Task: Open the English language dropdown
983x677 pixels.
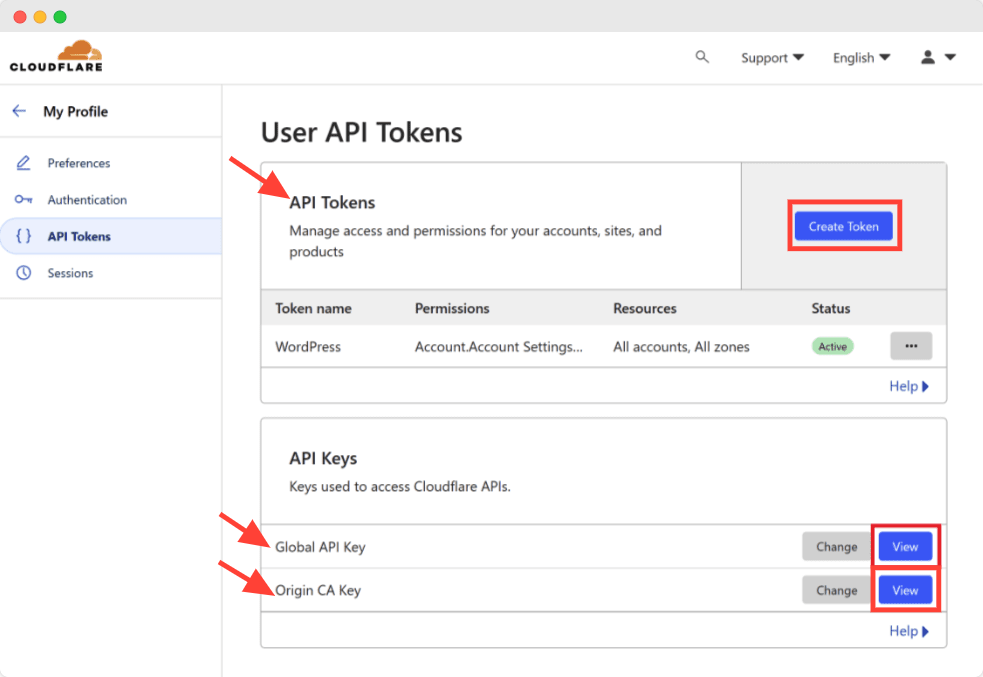Action: (x=860, y=57)
